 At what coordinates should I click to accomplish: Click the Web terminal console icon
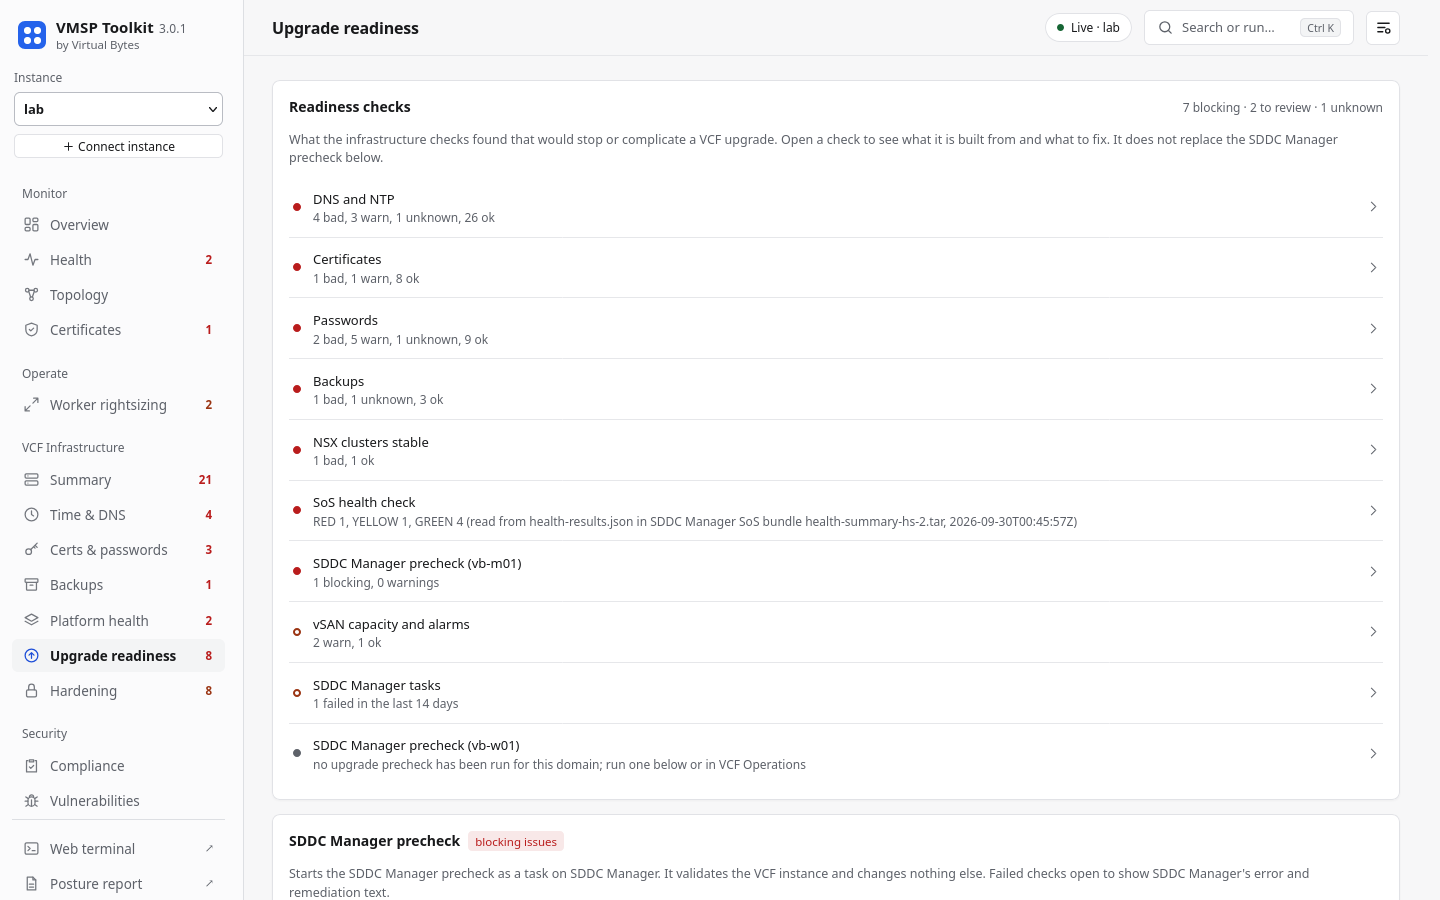click(x=32, y=849)
